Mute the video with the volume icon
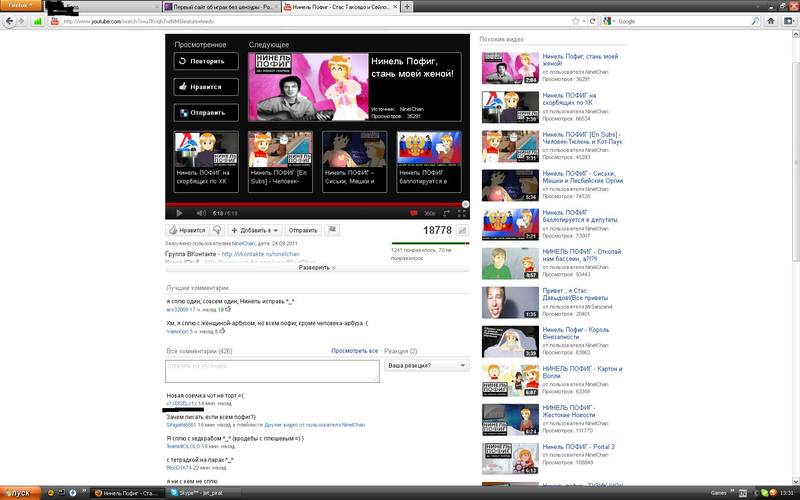800x500 pixels. pyautogui.click(x=198, y=213)
